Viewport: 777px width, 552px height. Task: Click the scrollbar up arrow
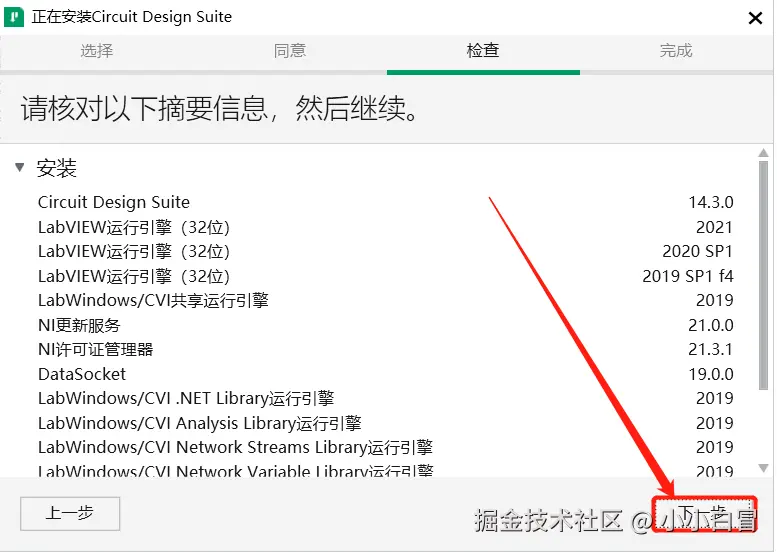[763, 153]
